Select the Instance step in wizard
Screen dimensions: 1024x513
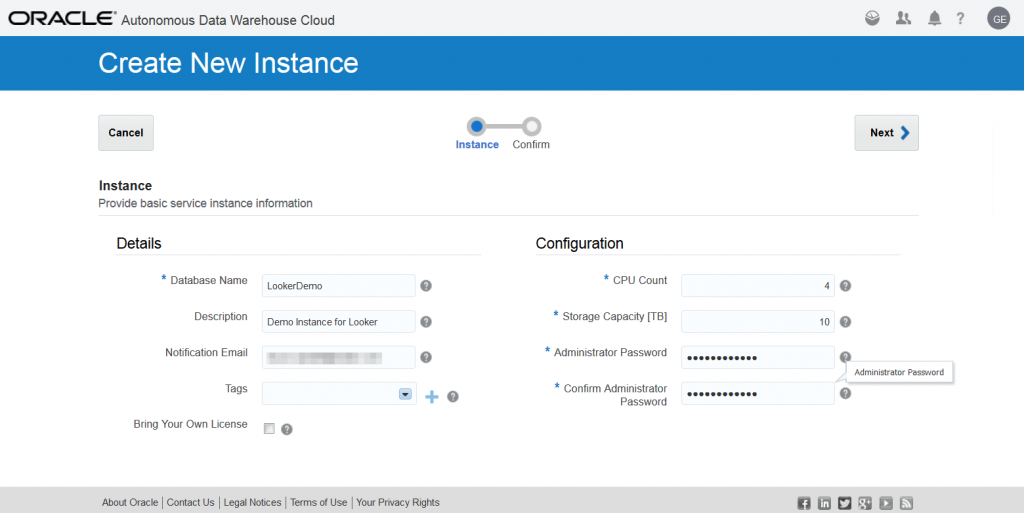tap(476, 126)
